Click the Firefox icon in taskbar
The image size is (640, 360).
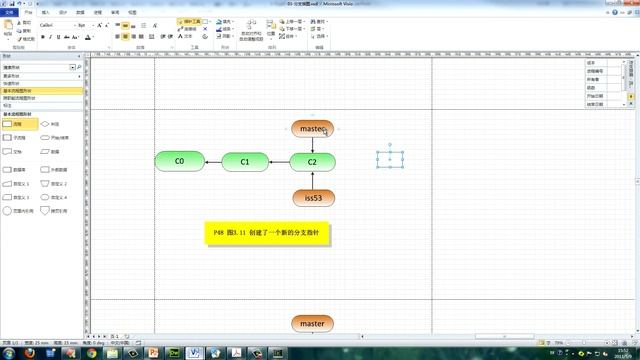[x=30, y=353]
